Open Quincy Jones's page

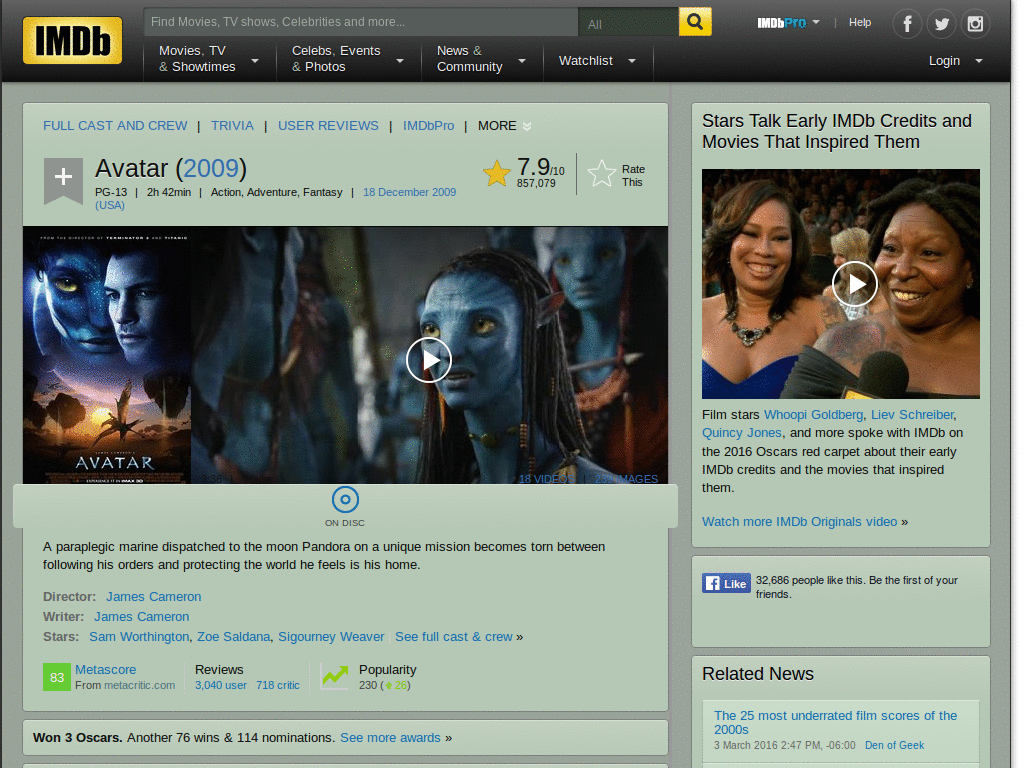742,432
